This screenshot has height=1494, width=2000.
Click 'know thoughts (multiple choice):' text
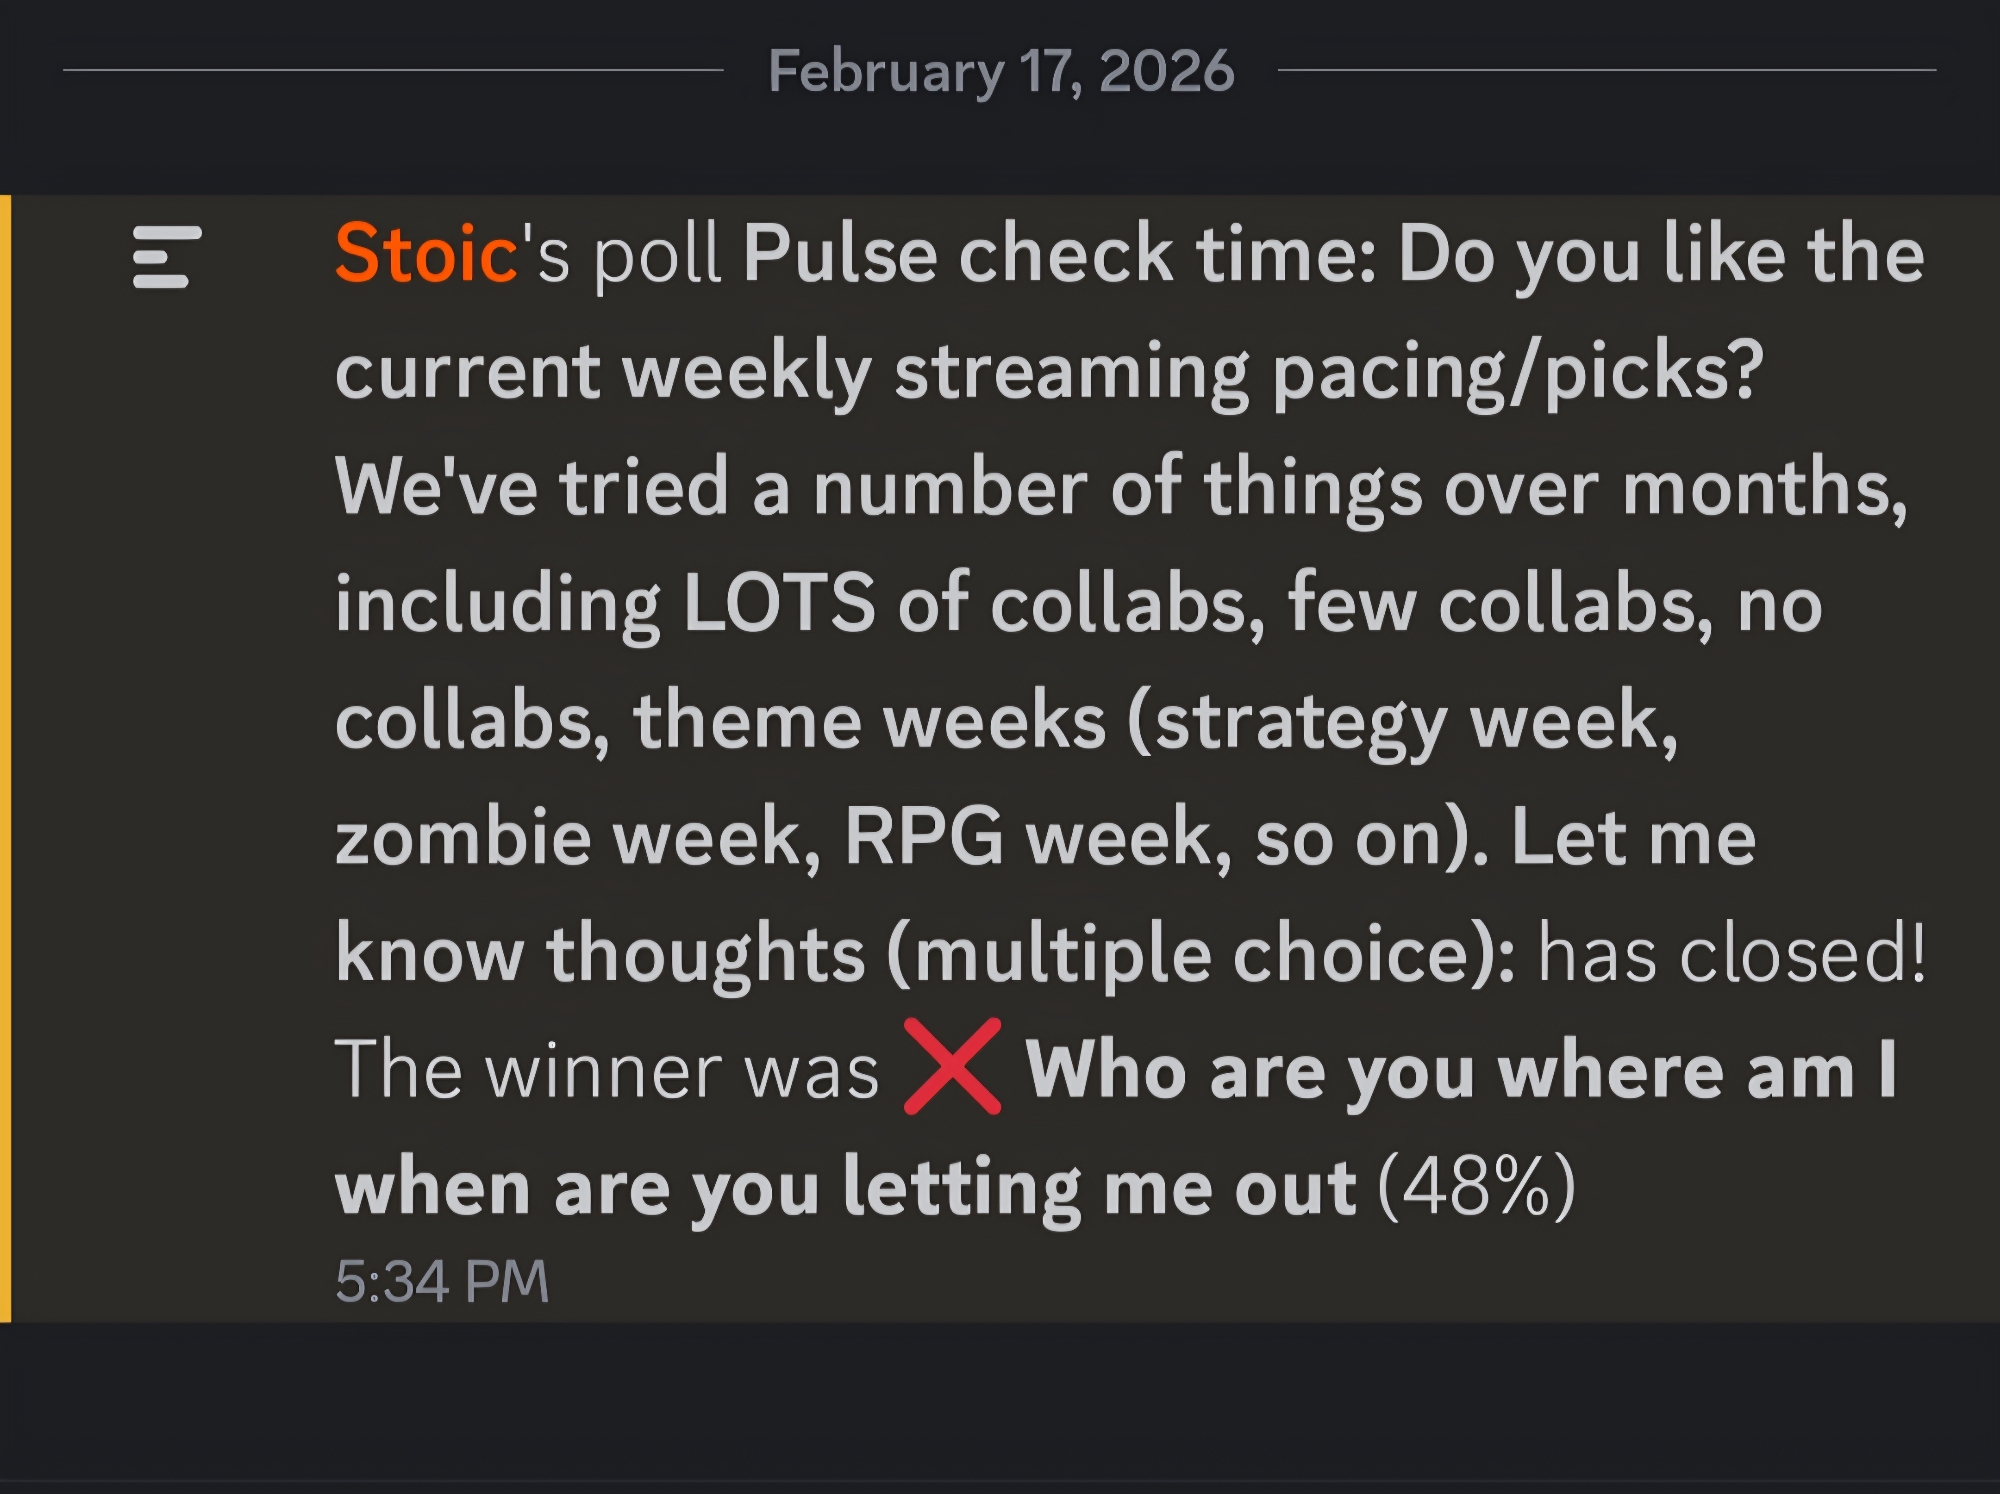click(x=925, y=954)
